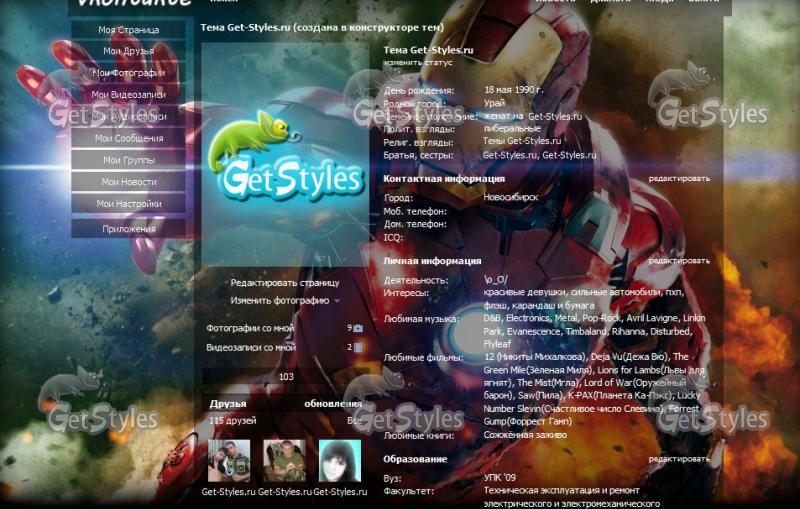800x509 pixels.
Task: Click music tag Disturbed
Action: [x=669, y=332]
